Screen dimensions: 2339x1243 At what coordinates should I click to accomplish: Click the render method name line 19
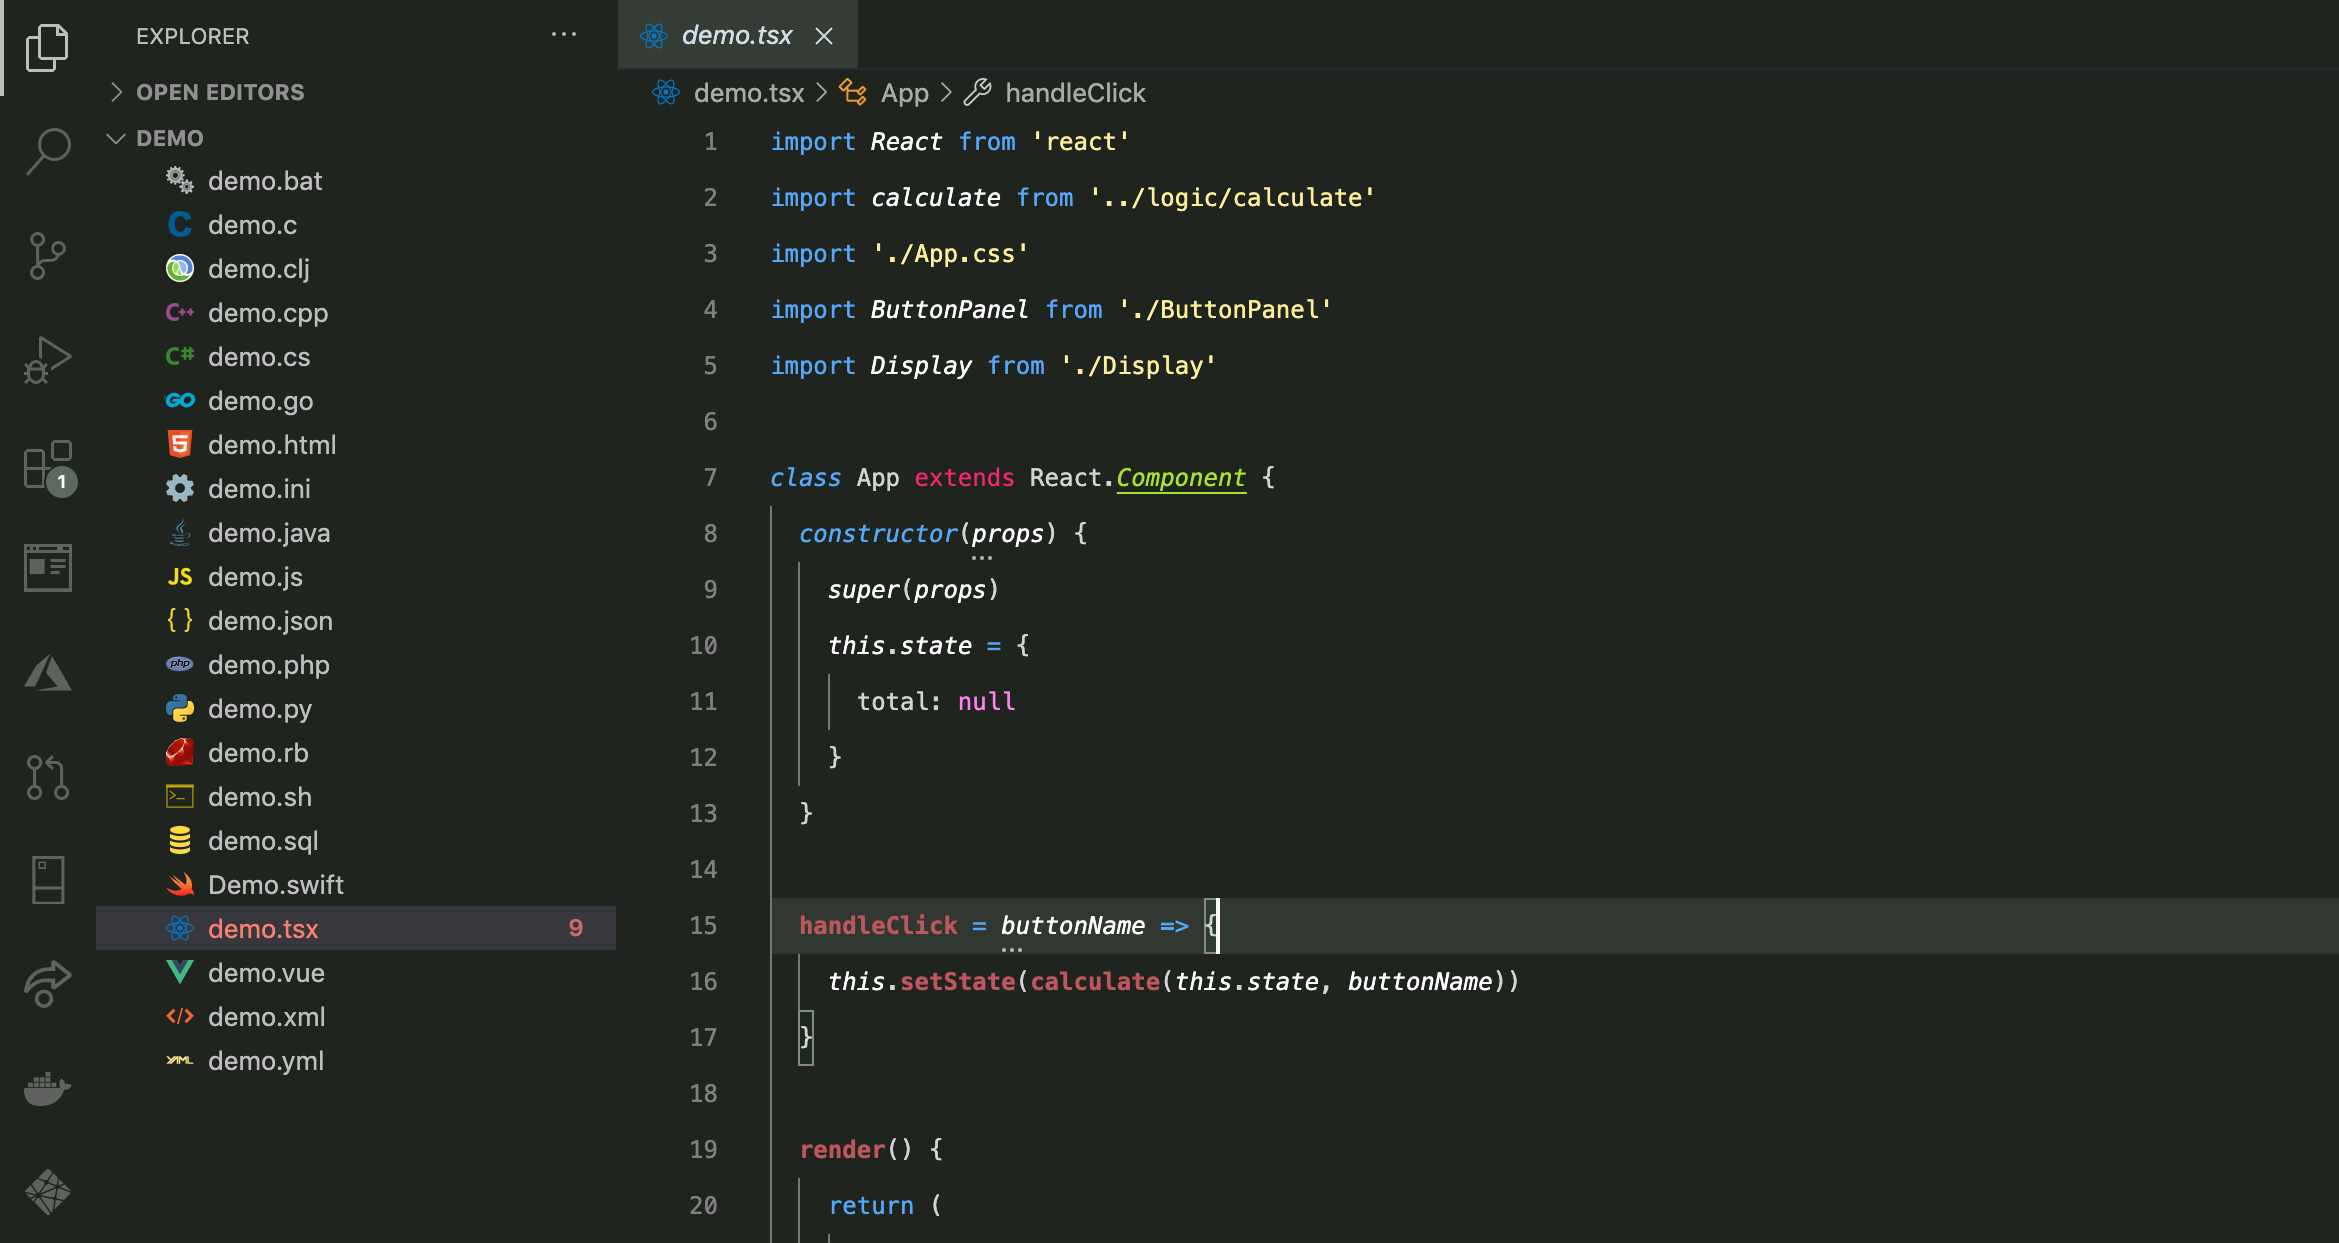[842, 1150]
